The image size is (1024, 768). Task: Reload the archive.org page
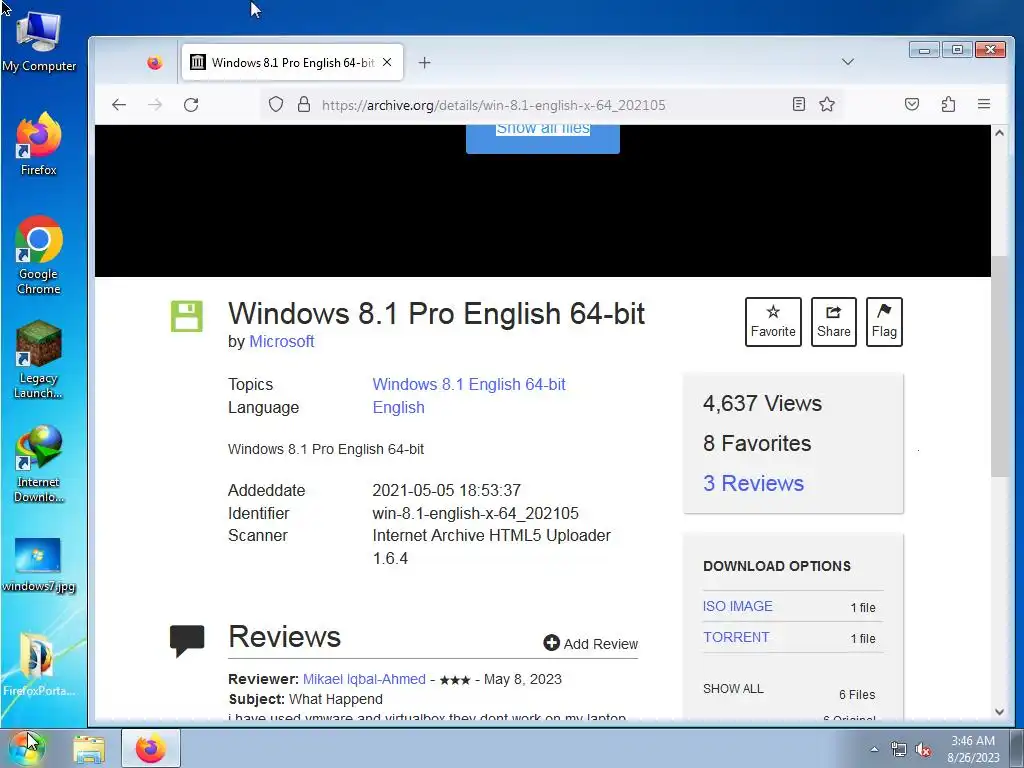[x=191, y=104]
